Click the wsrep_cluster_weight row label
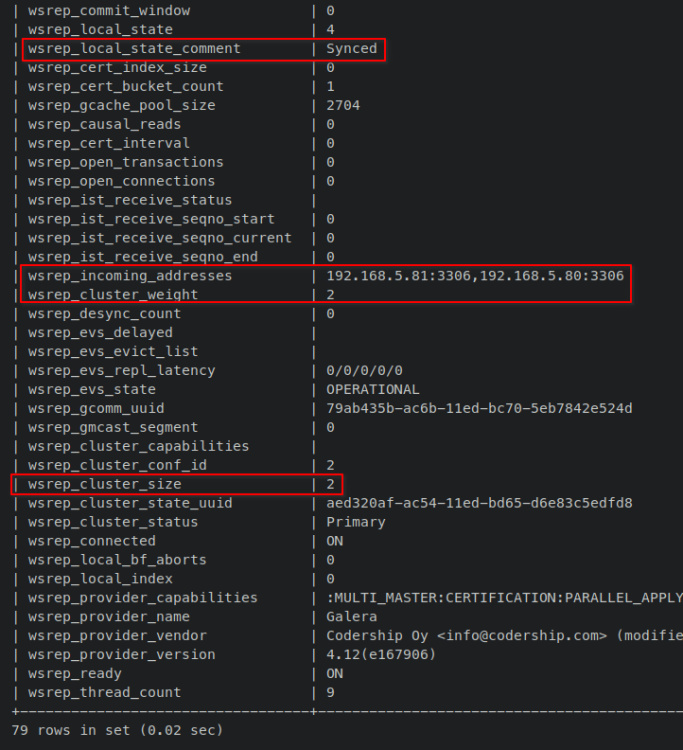The width and height of the screenshot is (683, 750). (x=113, y=294)
